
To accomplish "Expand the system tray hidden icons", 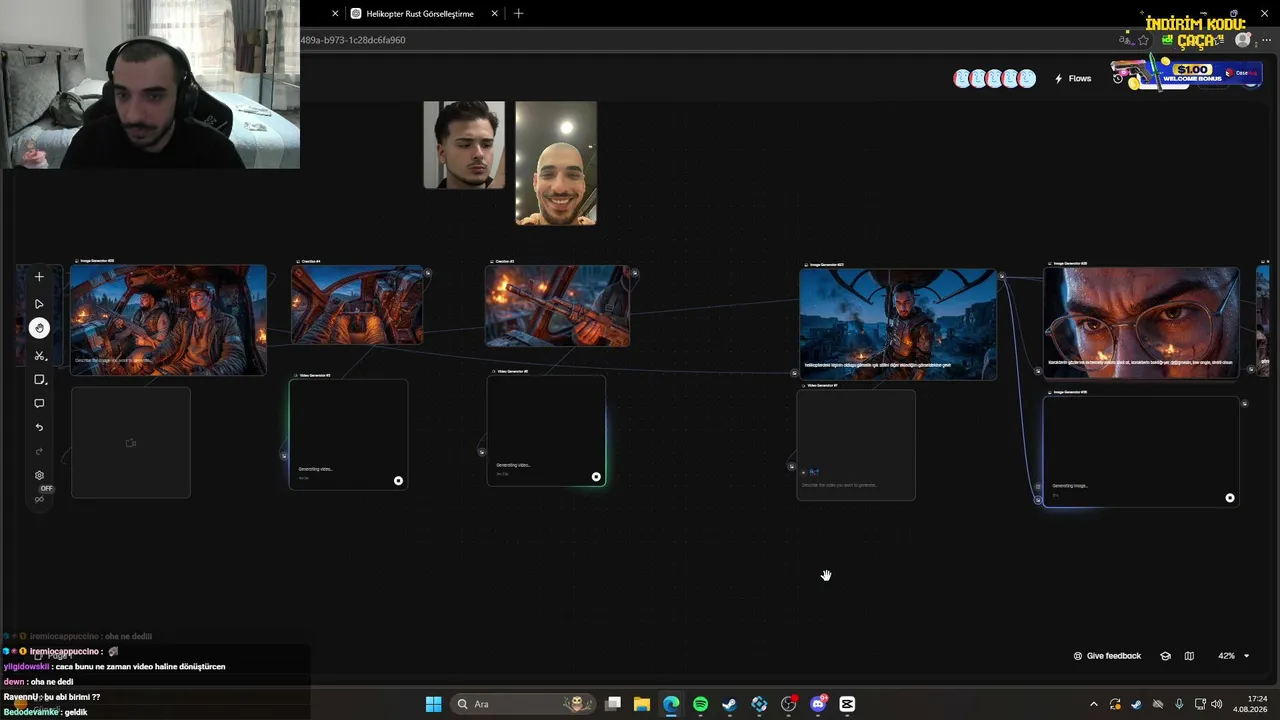I will click(1094, 704).
